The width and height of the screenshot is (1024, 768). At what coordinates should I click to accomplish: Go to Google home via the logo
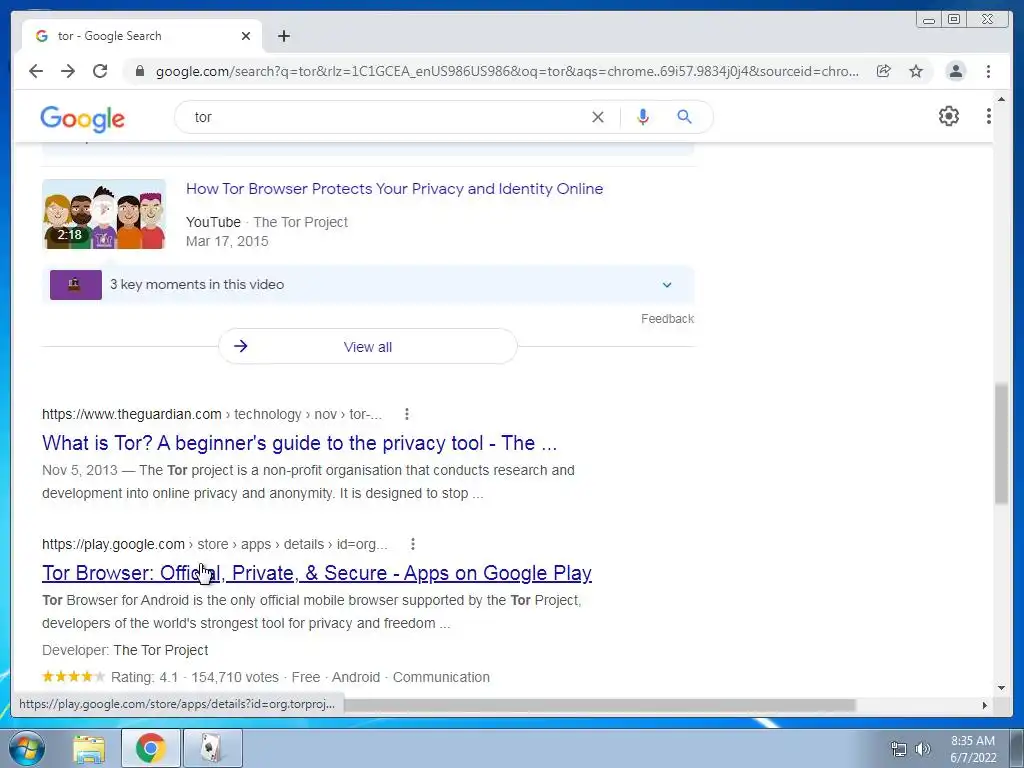coord(82,118)
